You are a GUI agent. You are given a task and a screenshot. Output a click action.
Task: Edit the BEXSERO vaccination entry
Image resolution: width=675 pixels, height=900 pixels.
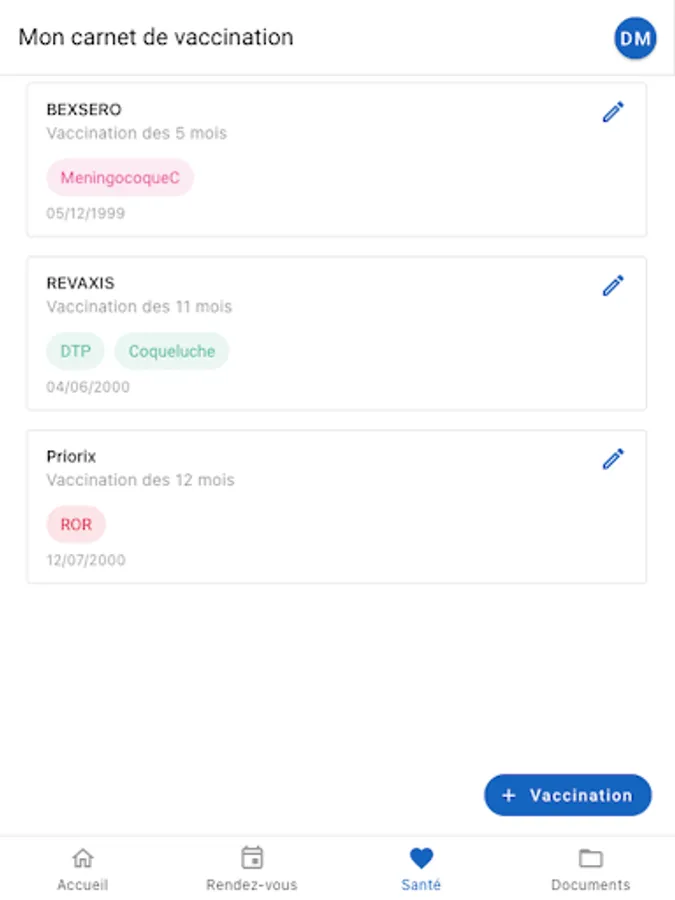pyautogui.click(x=613, y=112)
